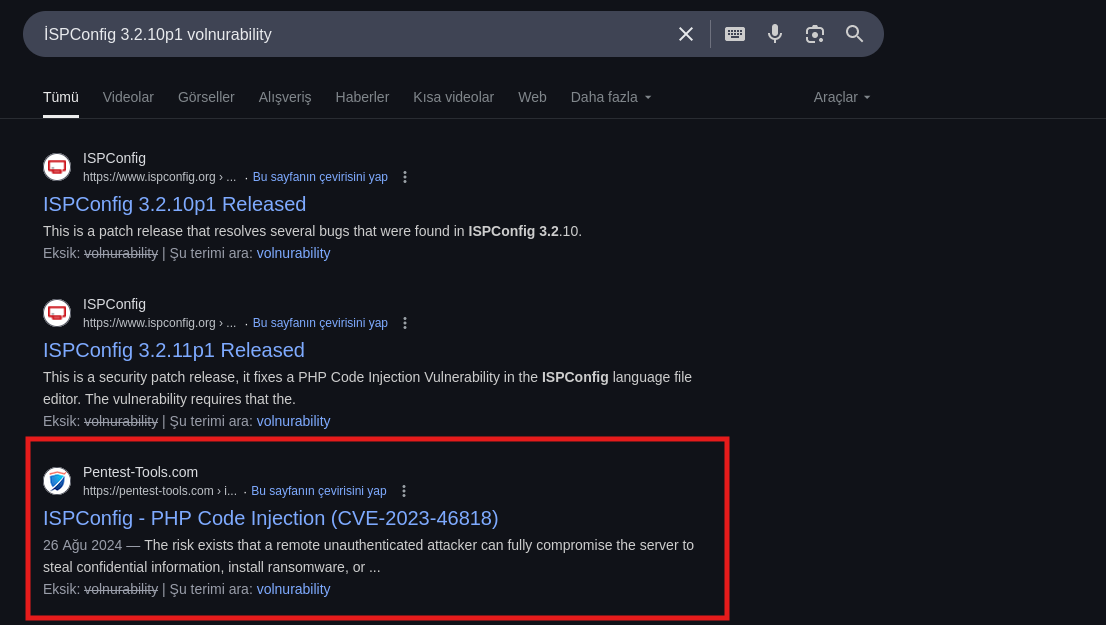The height and width of the screenshot is (625, 1106).
Task: Select the Haberler tab
Action: point(362,97)
